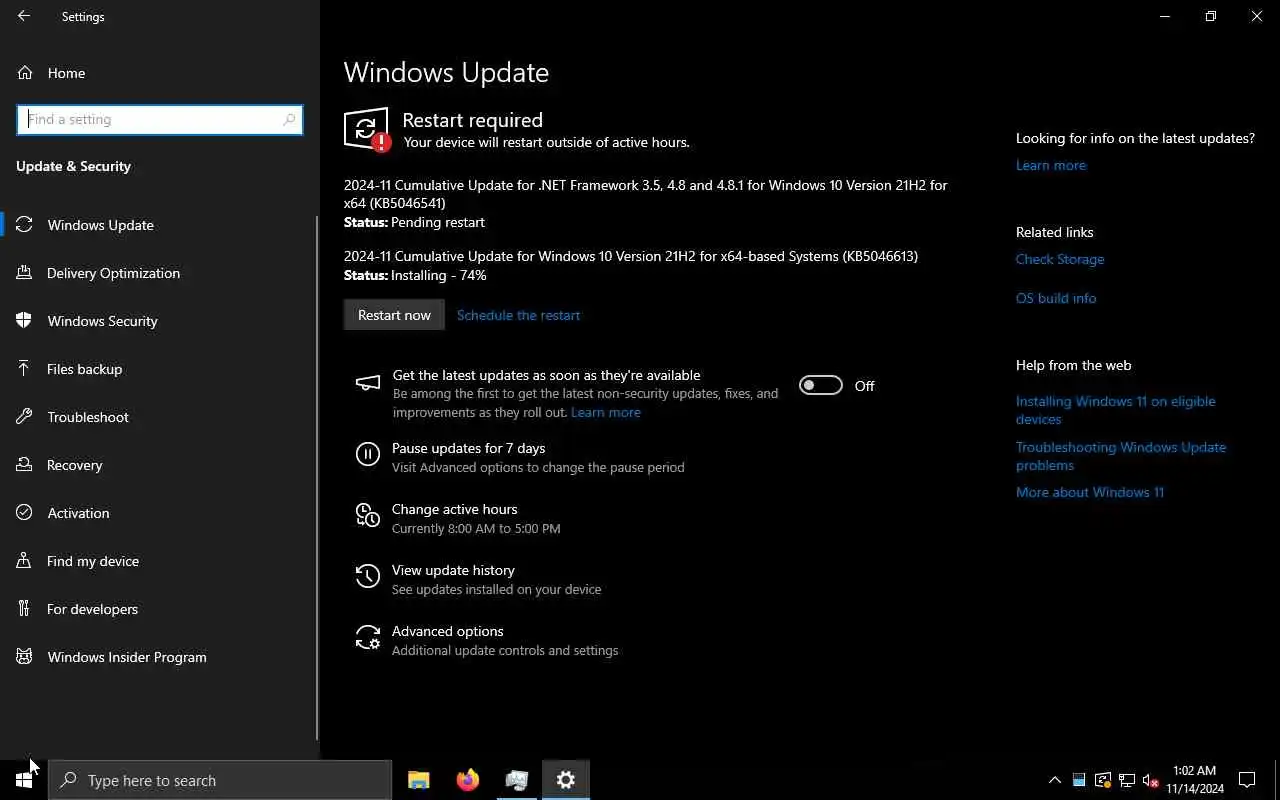The image size is (1280, 800).
Task: Toggle 'Get the latest updates' switch on
Action: pyautogui.click(x=821, y=386)
